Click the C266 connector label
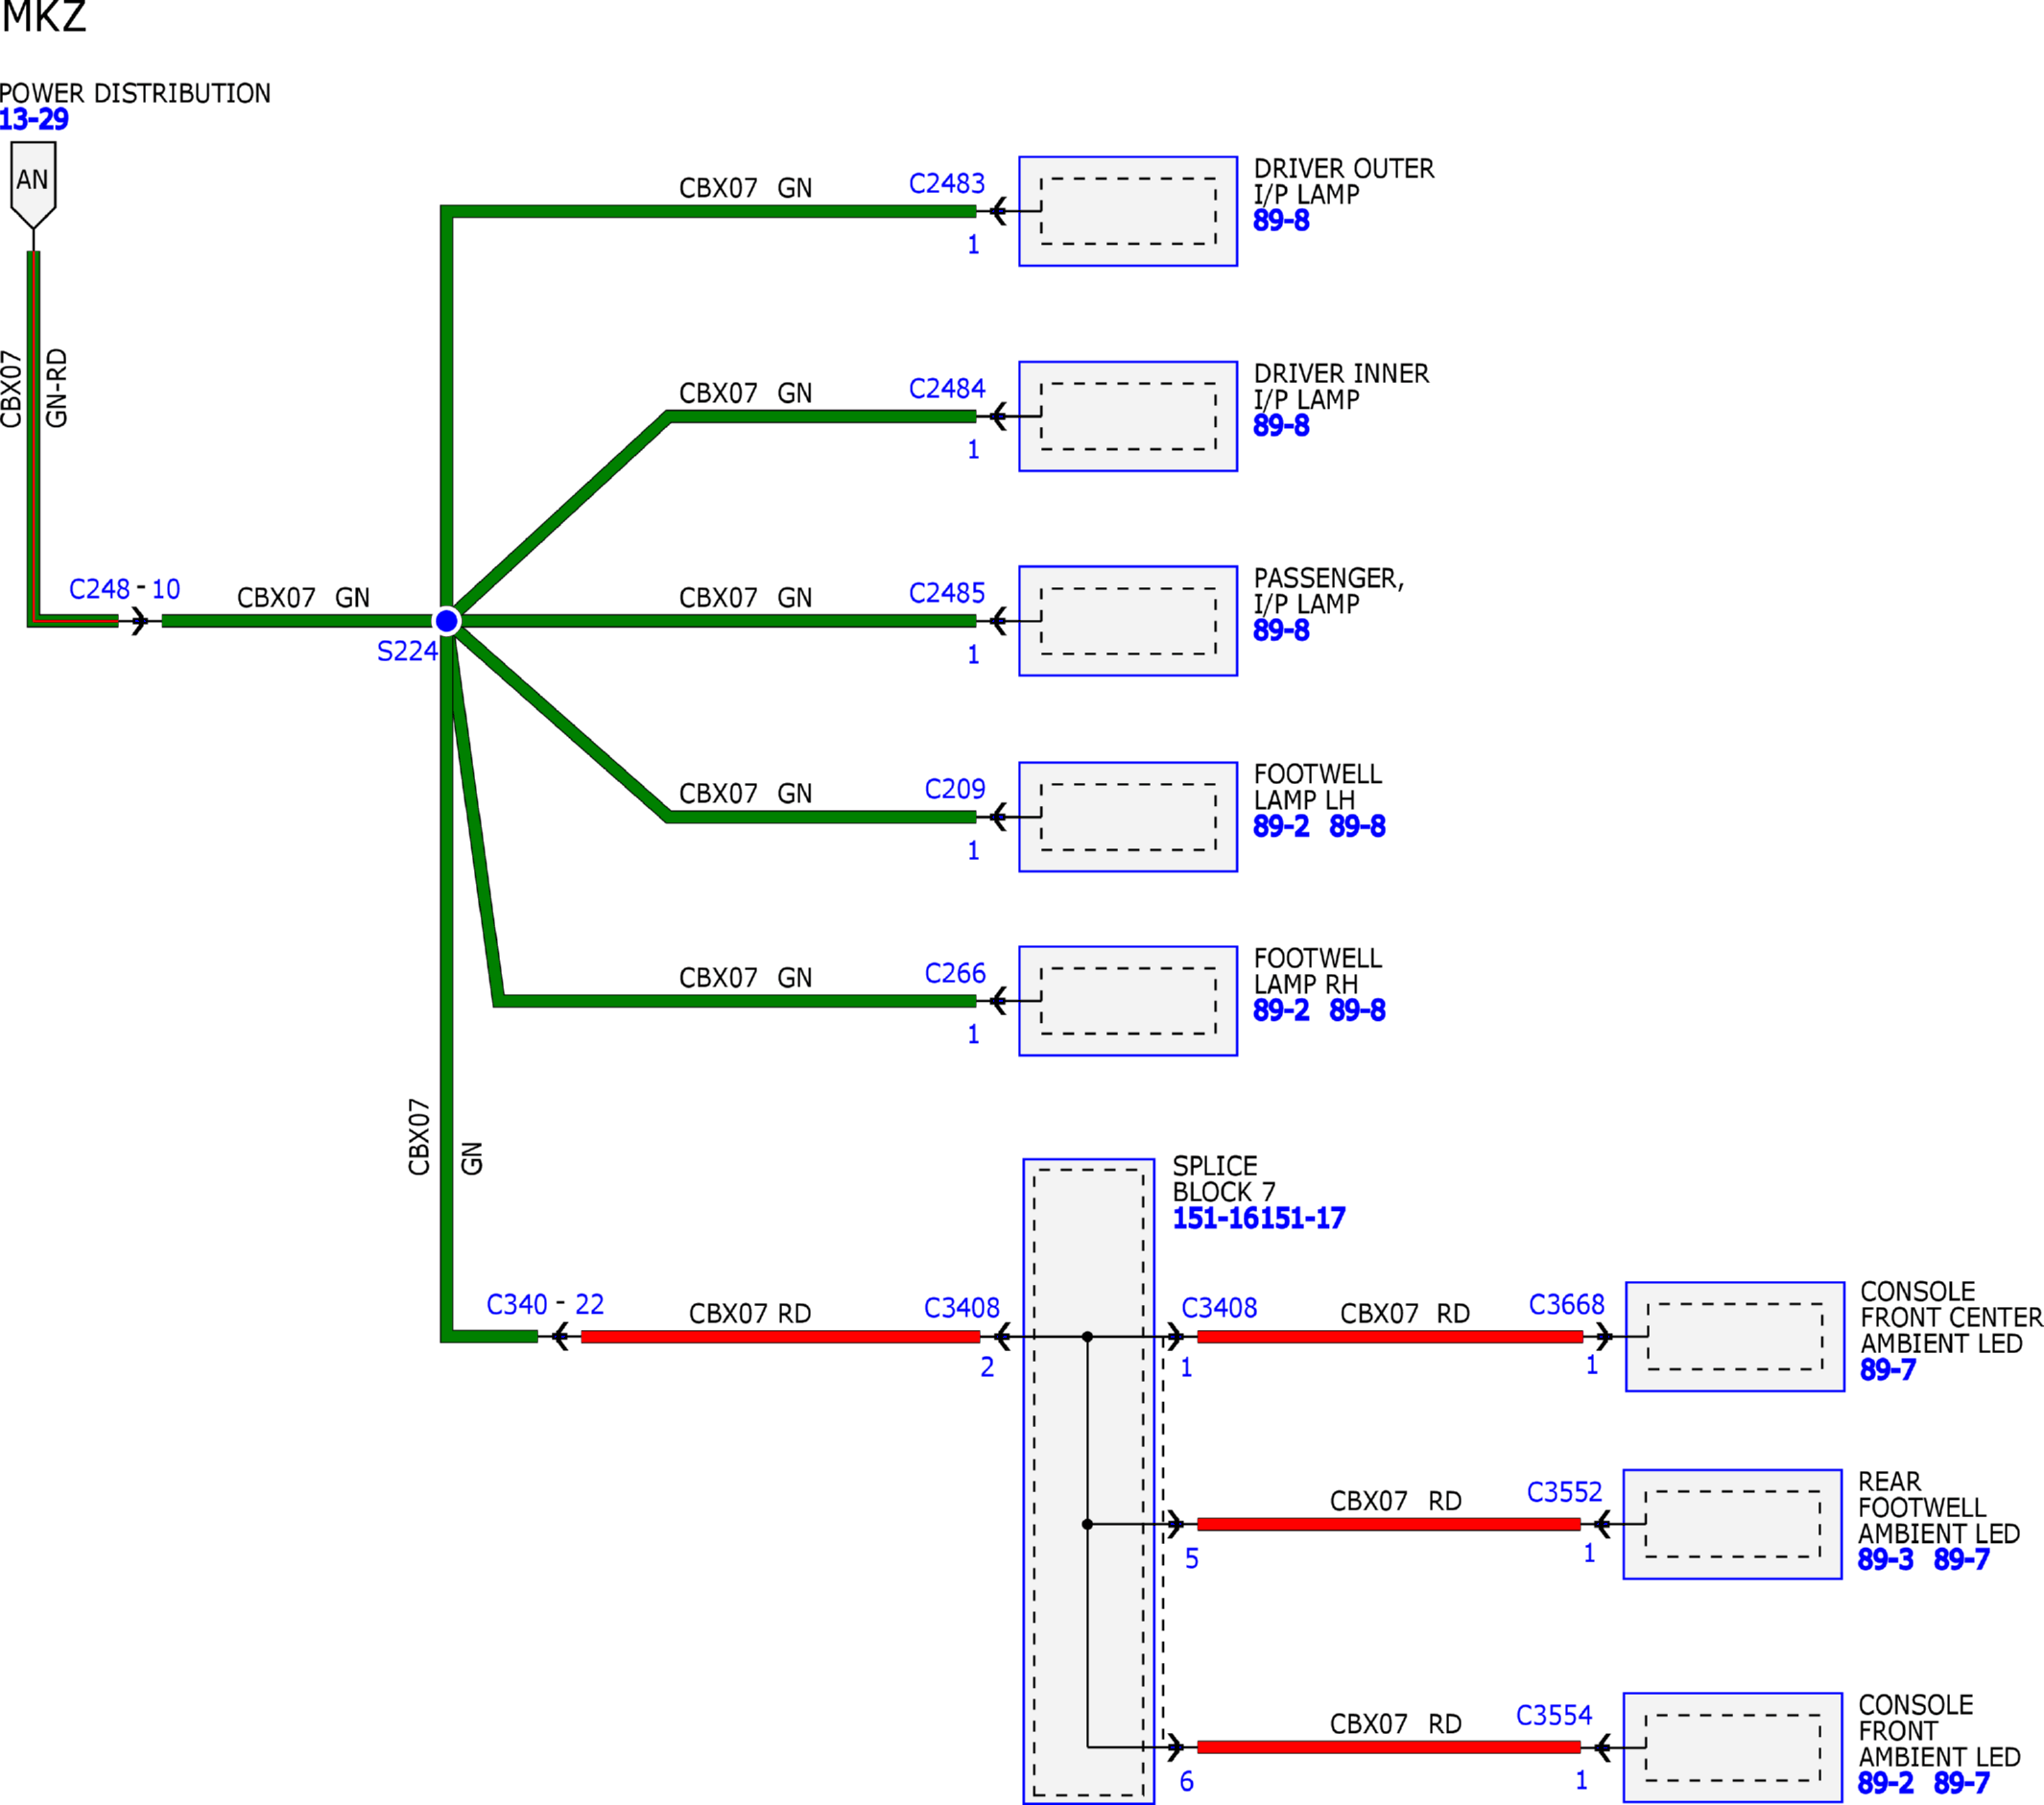The width and height of the screenshot is (2044, 1805). (x=955, y=973)
